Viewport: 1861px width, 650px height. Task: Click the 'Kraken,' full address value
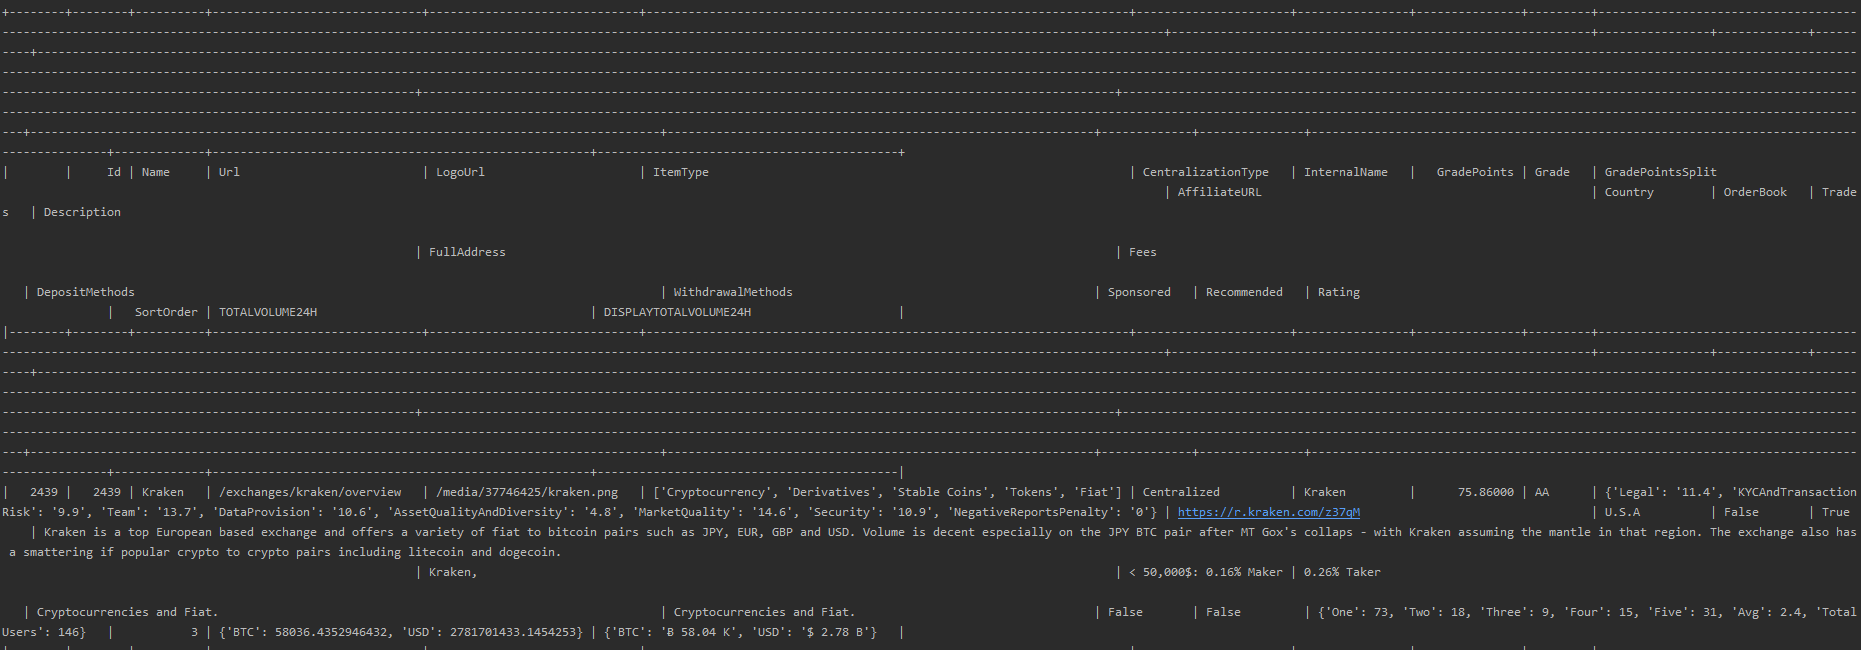click(453, 572)
